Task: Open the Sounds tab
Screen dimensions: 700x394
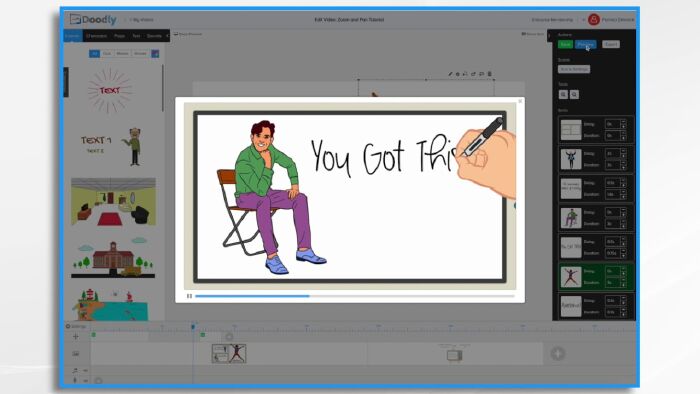Action: click(x=154, y=36)
